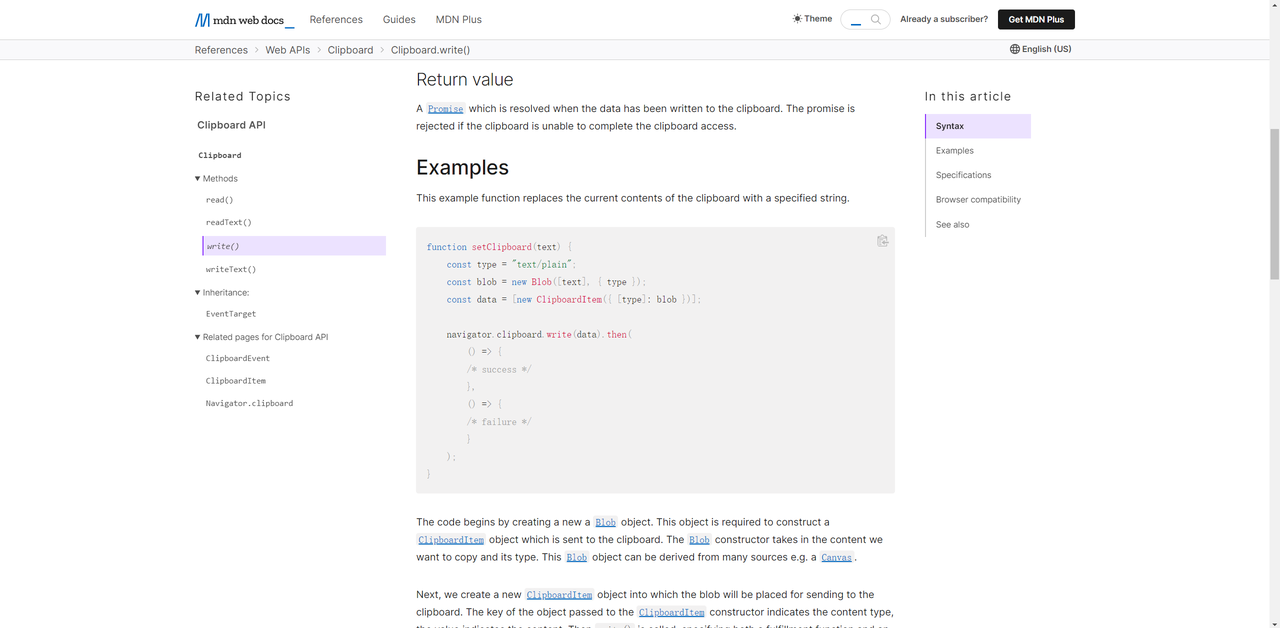Open ClipboardEvent sidebar link
Image resolution: width=1280 pixels, height=628 pixels.
(238, 358)
